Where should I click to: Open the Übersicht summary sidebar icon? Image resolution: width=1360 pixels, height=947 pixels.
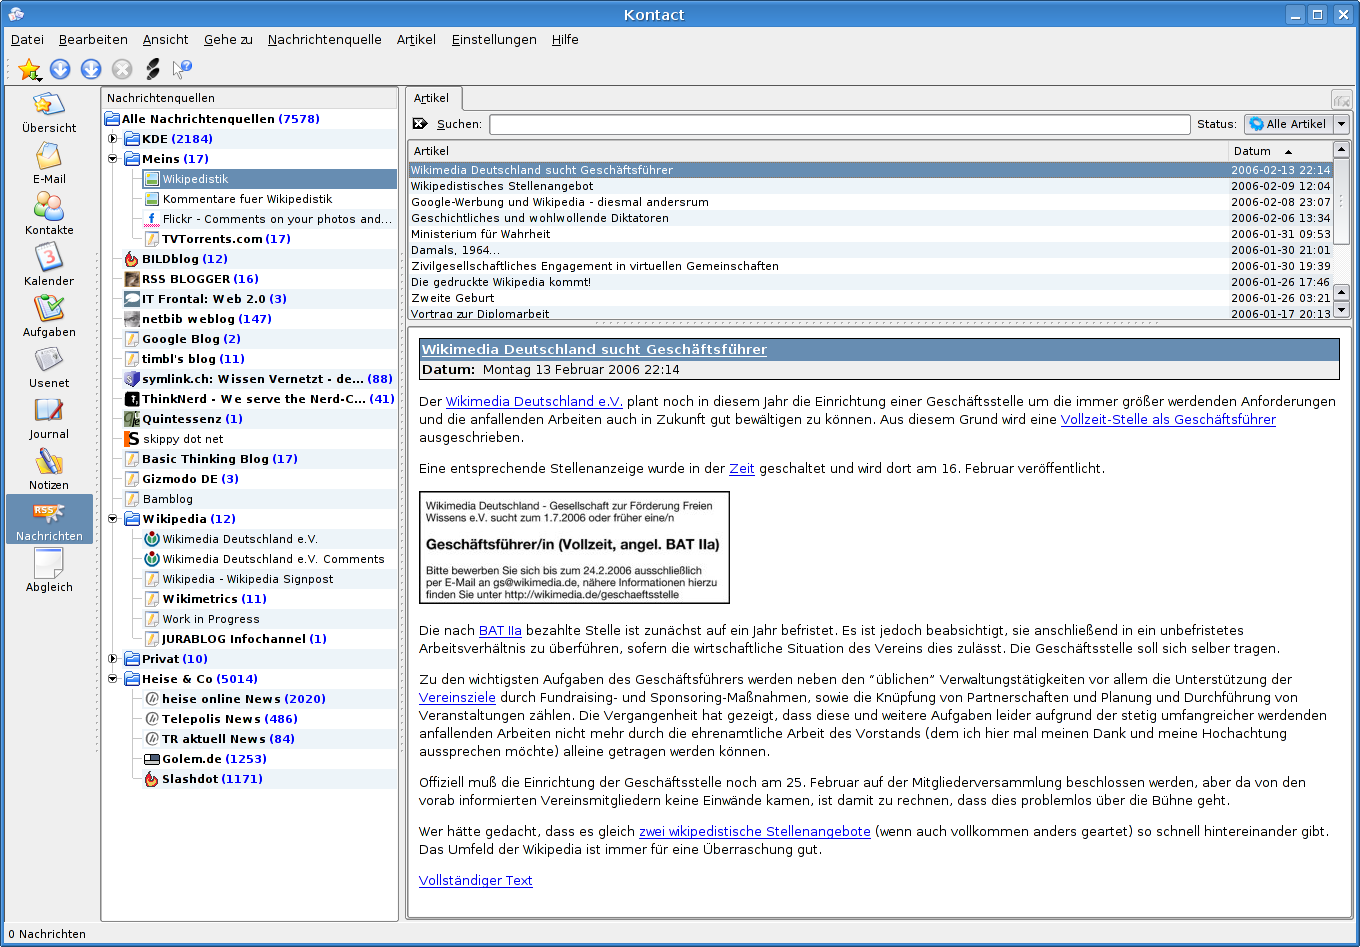(49, 113)
